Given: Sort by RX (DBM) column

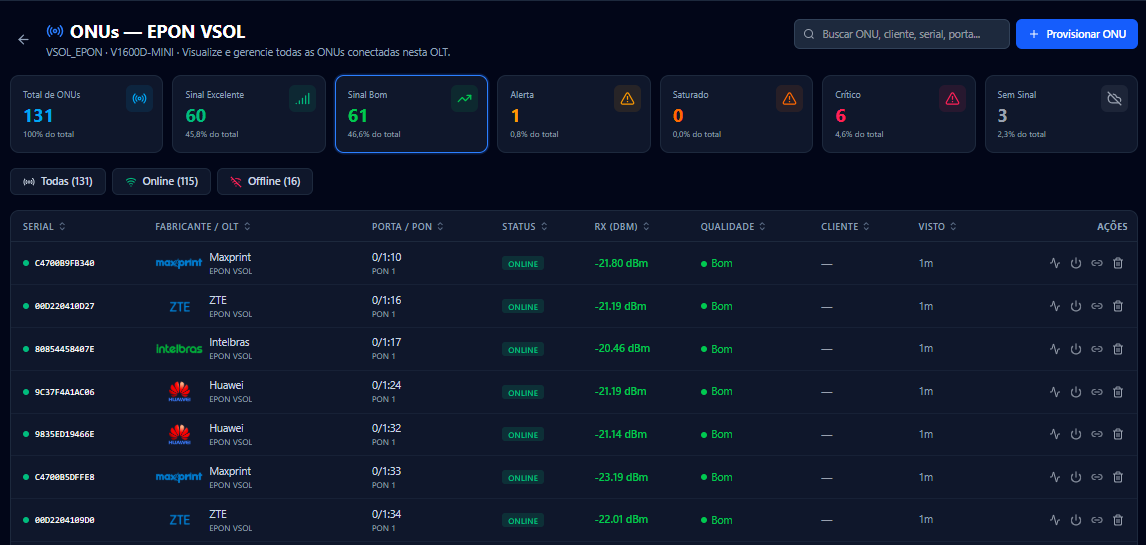Looking at the screenshot, I should tap(622, 226).
